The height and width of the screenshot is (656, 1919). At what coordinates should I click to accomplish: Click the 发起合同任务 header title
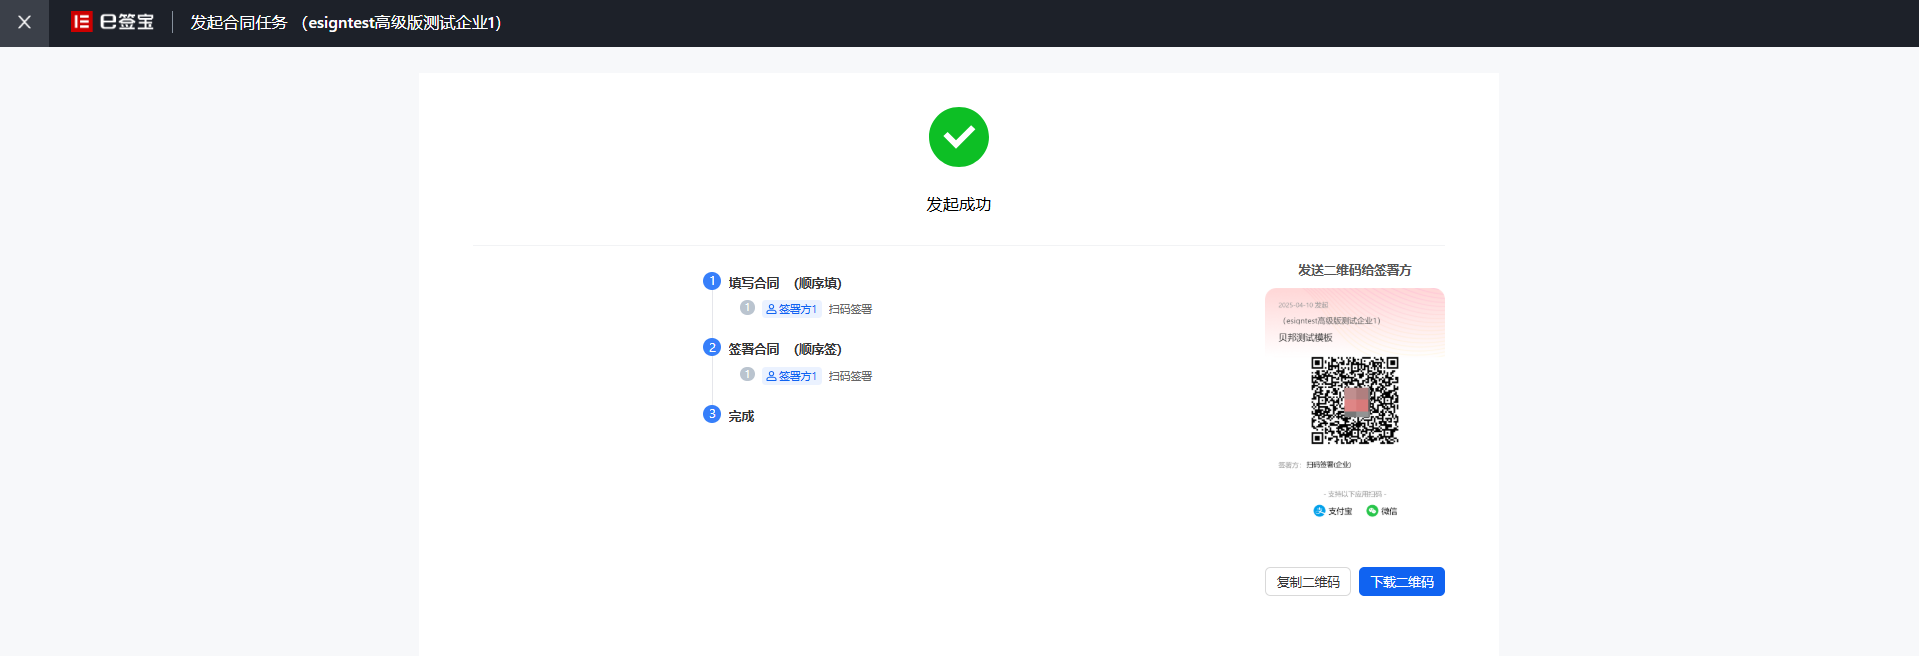(239, 22)
